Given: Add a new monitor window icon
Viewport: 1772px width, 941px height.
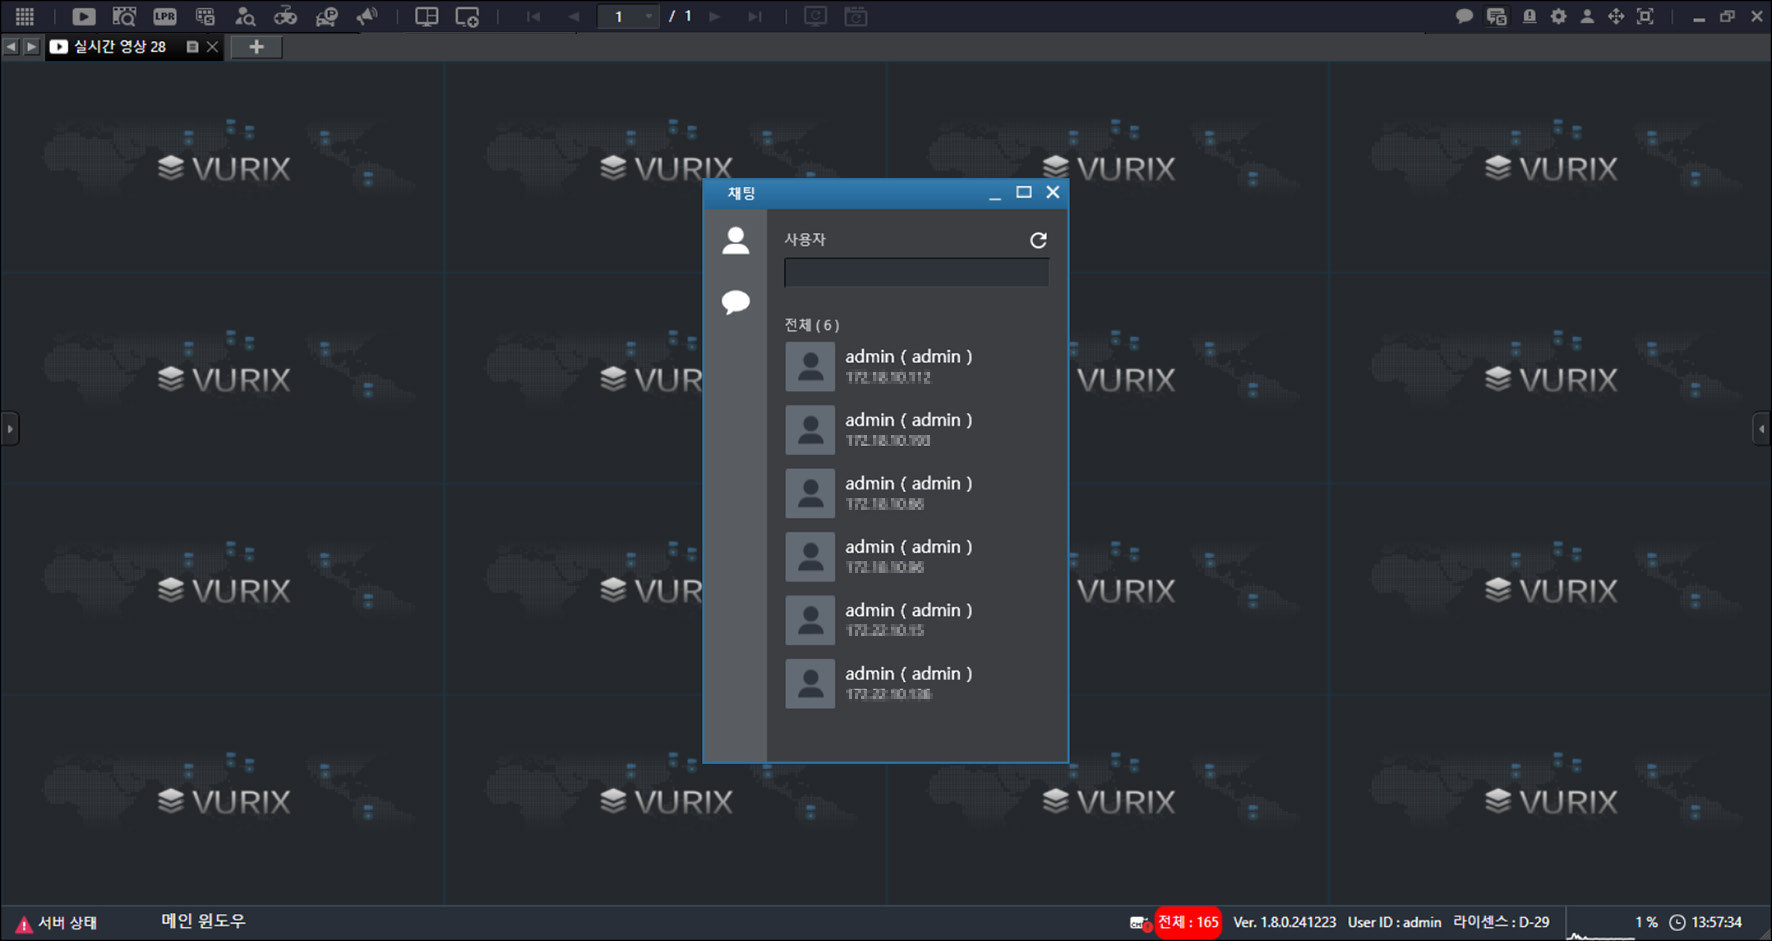Looking at the screenshot, I should tap(467, 16).
